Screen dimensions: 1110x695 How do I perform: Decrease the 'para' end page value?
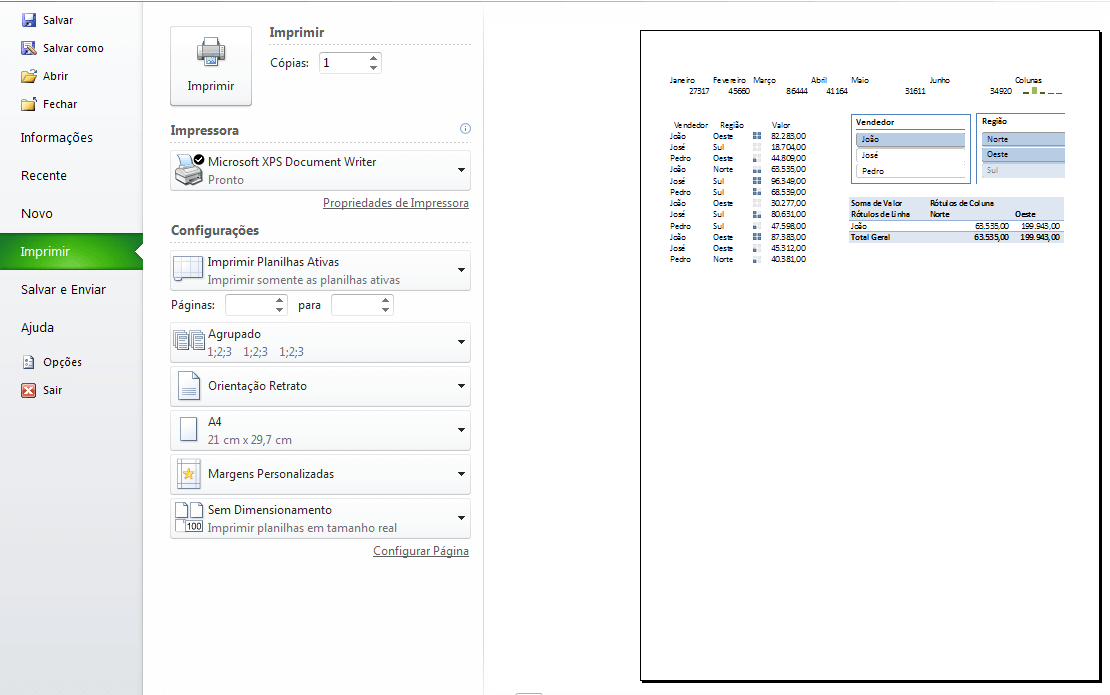pyautogui.click(x=385, y=310)
